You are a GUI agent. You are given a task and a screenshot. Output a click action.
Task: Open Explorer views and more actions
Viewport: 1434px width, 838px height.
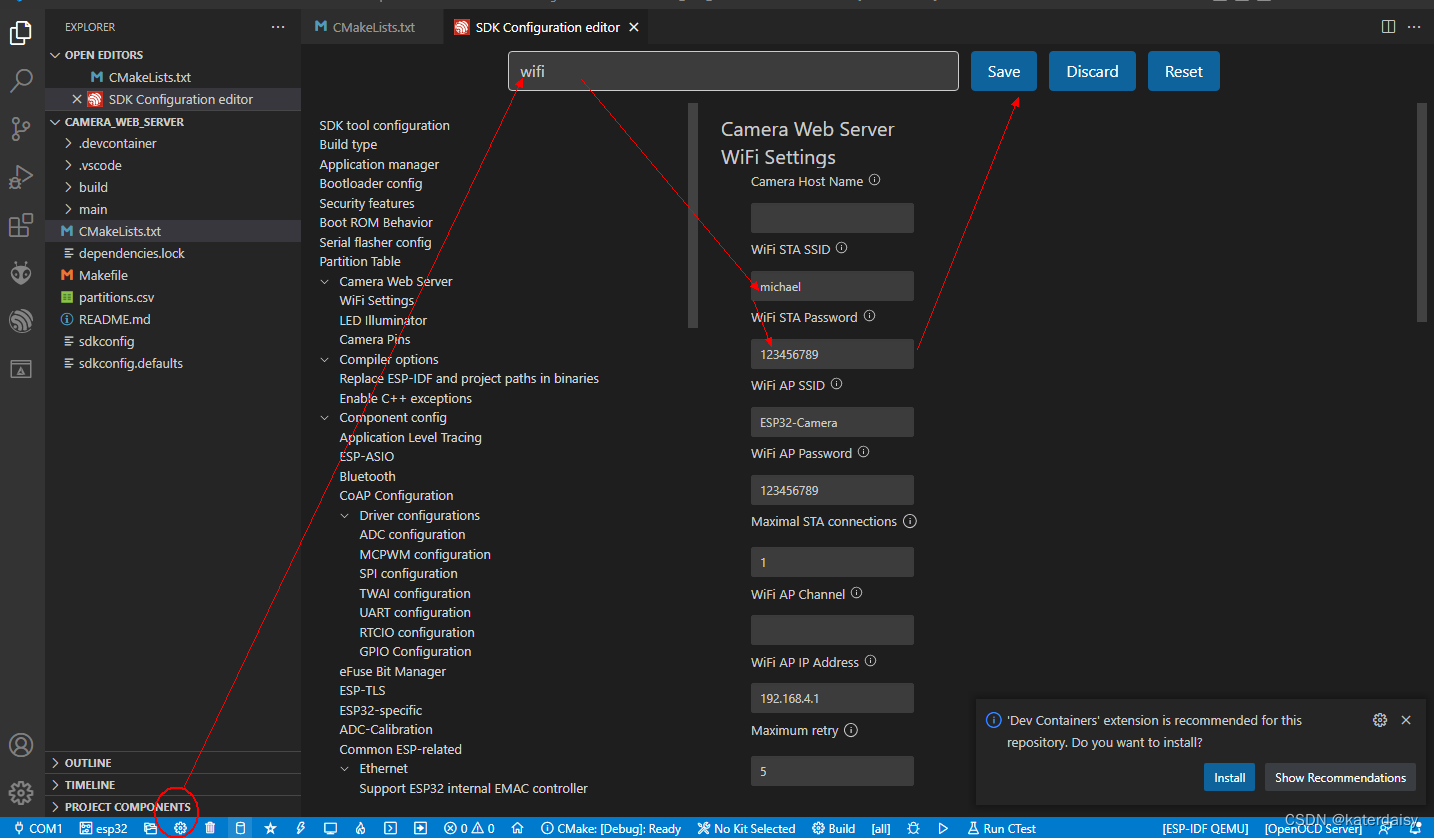click(x=278, y=27)
